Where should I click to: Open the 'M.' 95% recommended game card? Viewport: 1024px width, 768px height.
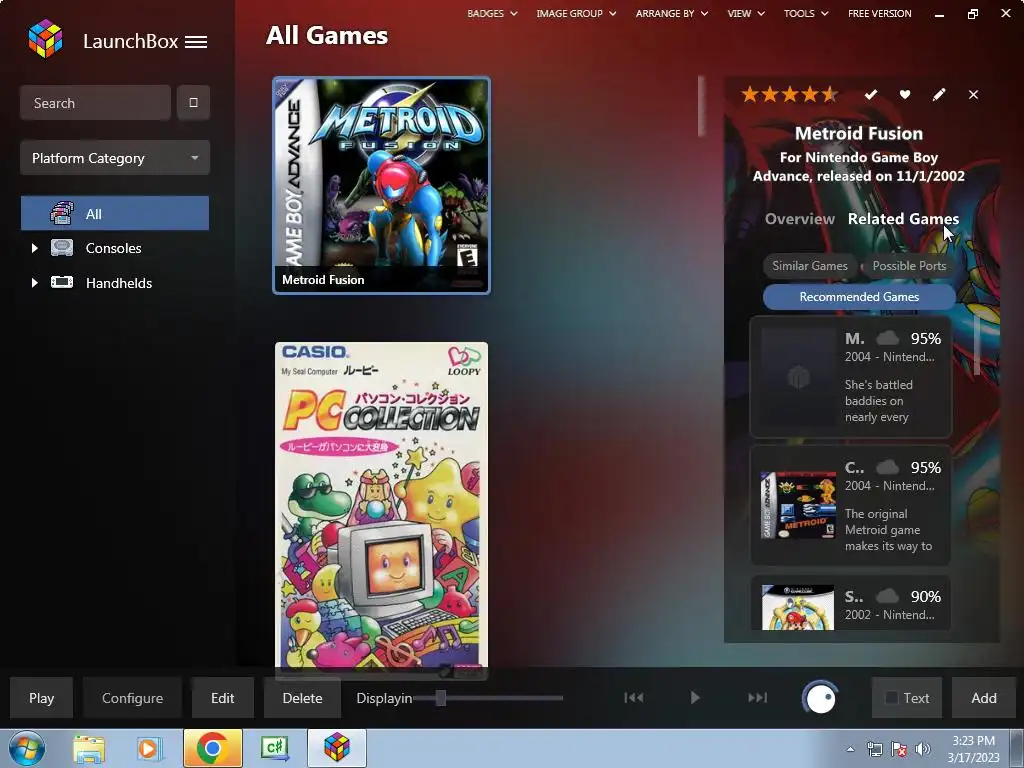[851, 377]
